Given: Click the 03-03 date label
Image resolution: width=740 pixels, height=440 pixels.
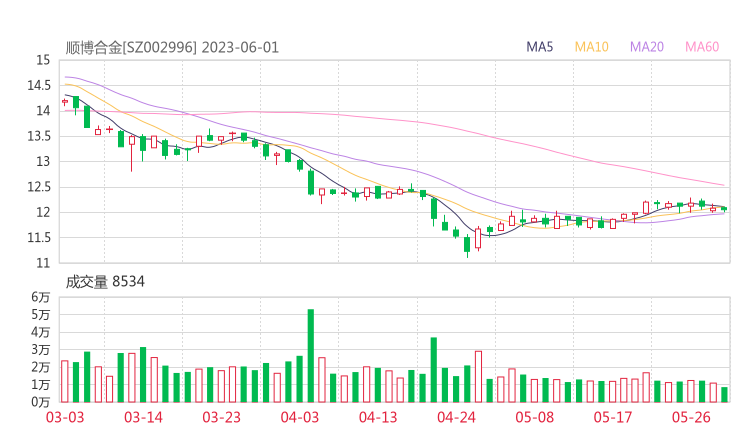Looking at the screenshot, I should [65, 417].
